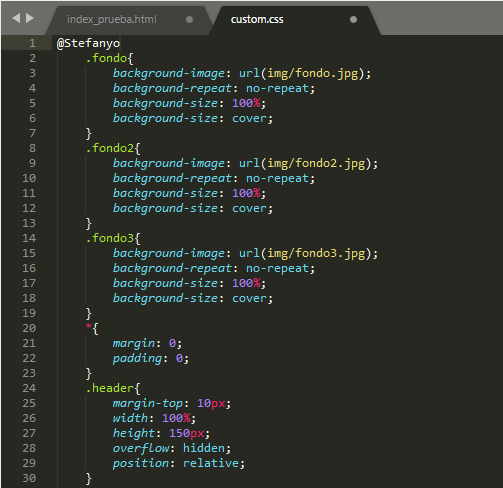Viewport: 503px width, 488px height.
Task: Select the custom.css tab
Action: (x=257, y=19)
